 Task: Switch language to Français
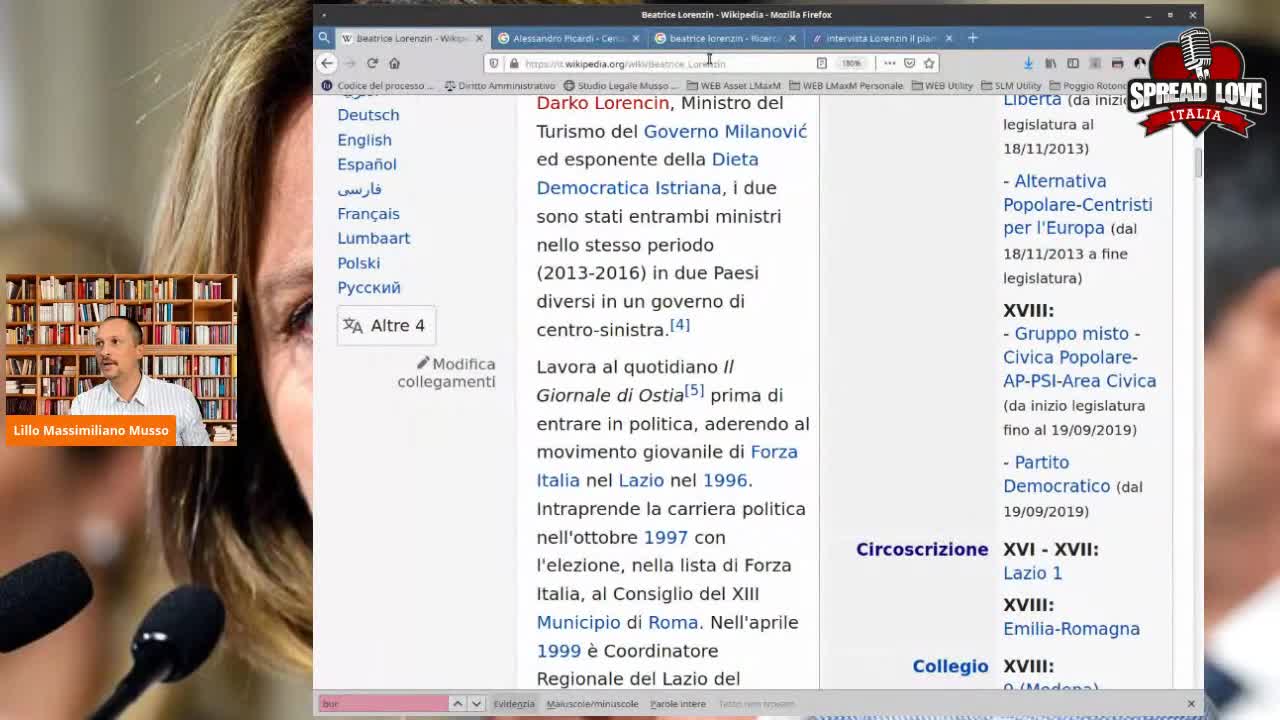coord(368,214)
